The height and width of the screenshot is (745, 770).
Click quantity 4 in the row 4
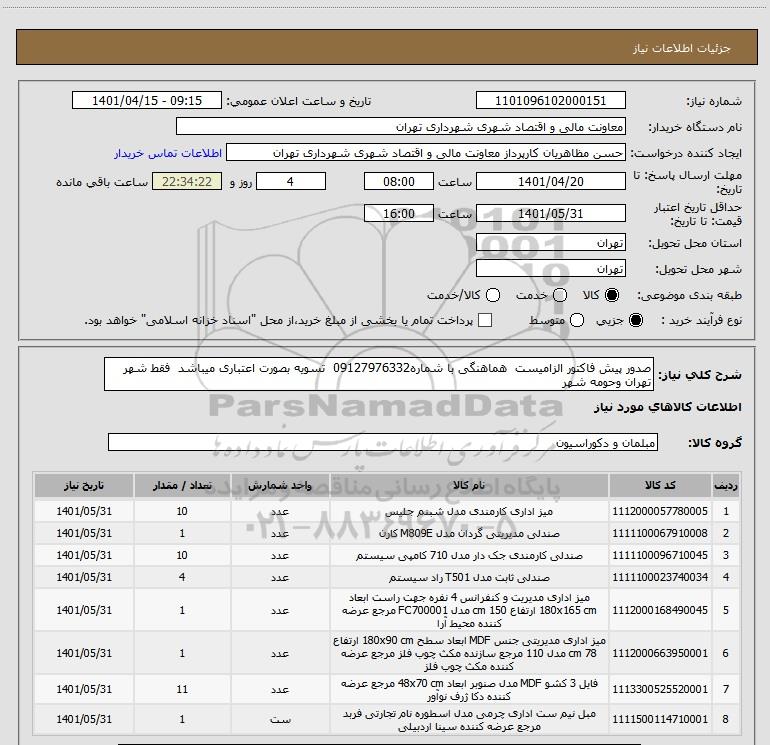click(182, 577)
